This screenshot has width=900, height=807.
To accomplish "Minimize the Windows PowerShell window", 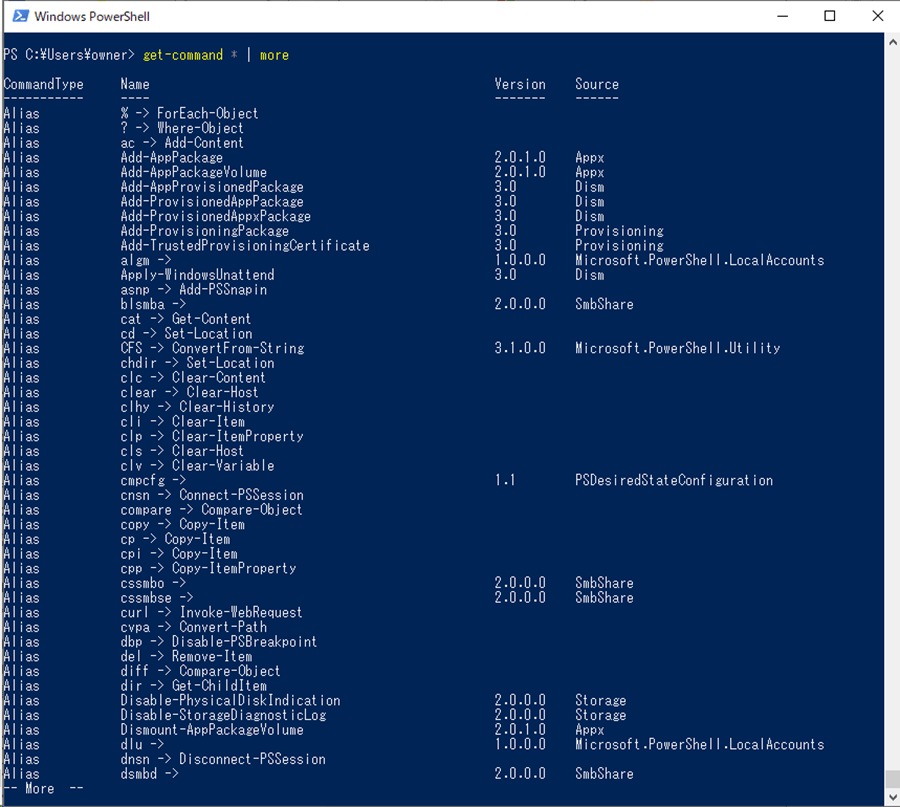I will click(782, 16).
